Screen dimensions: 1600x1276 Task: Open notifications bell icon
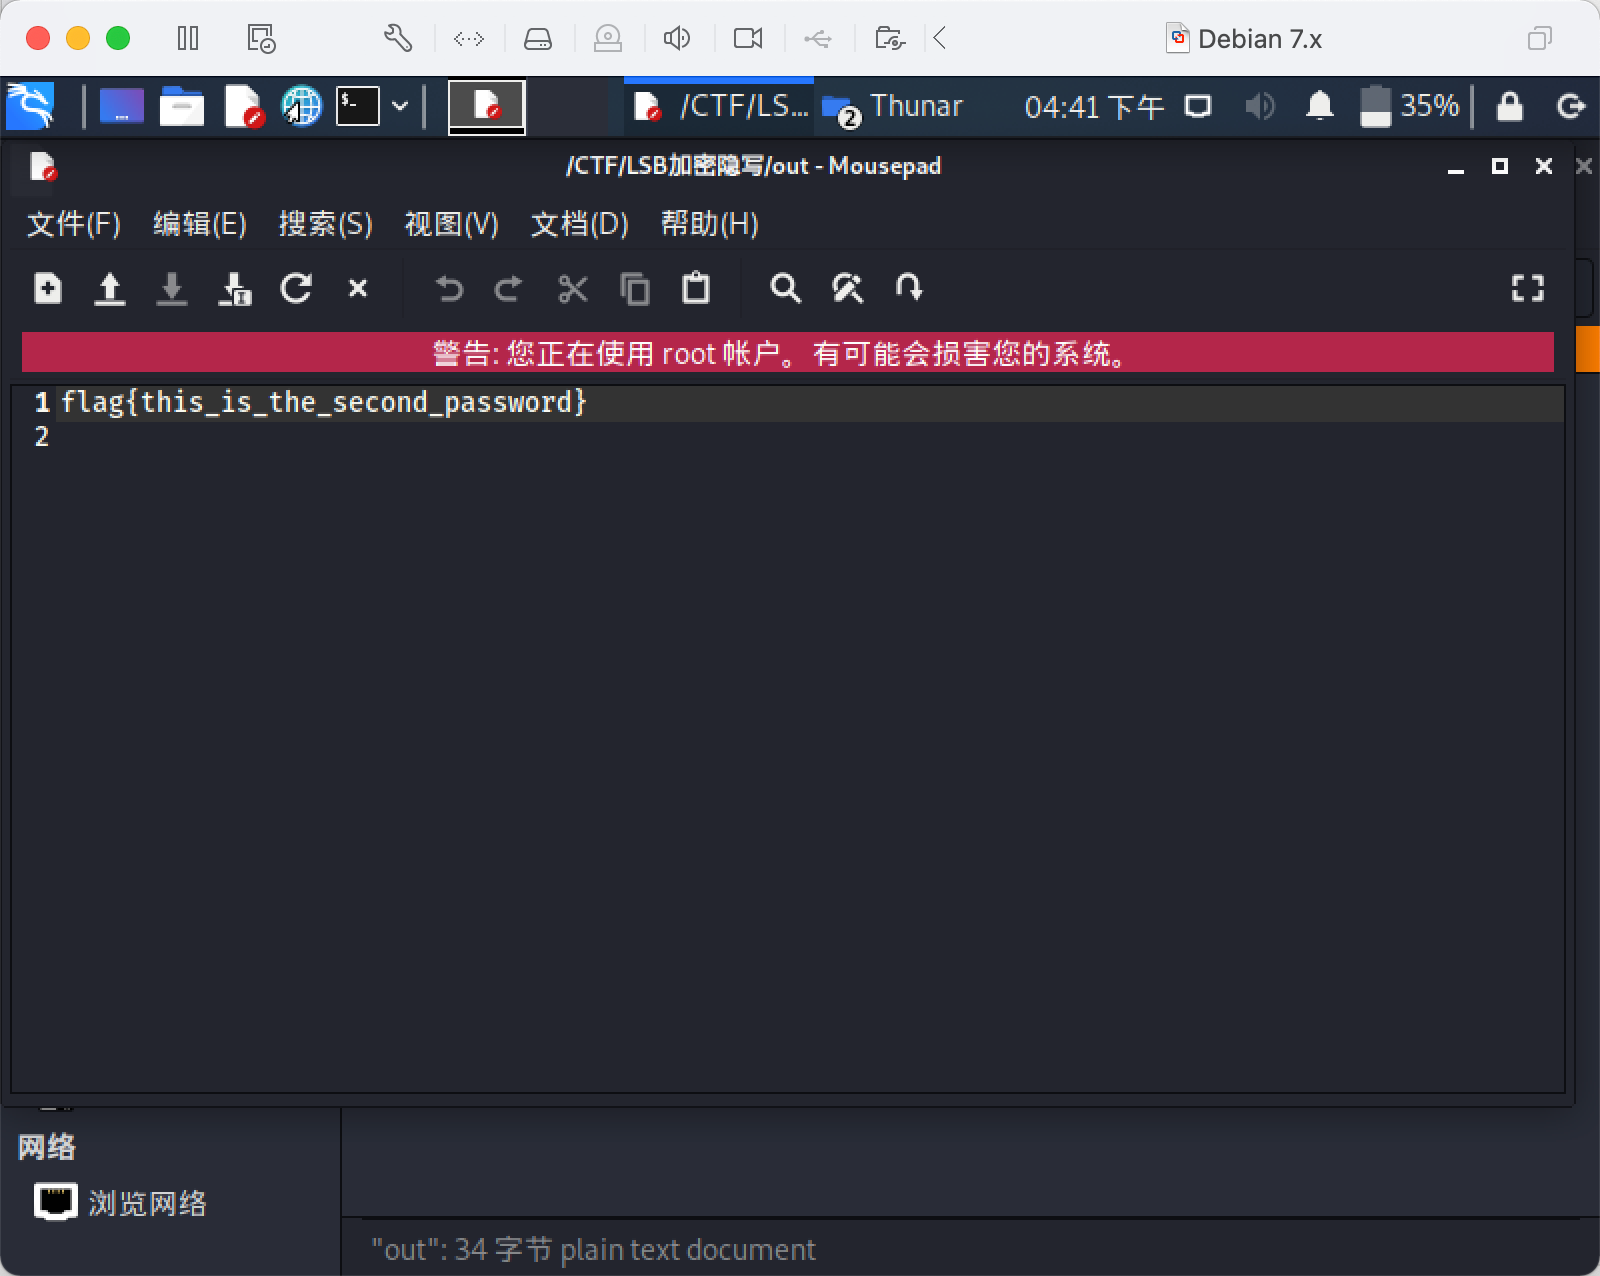[x=1320, y=106]
